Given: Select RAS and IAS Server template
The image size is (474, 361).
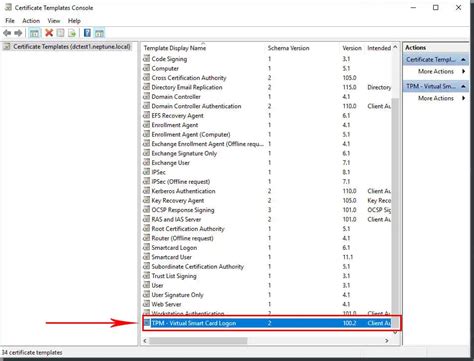Looking at the screenshot, I should coord(176,219).
